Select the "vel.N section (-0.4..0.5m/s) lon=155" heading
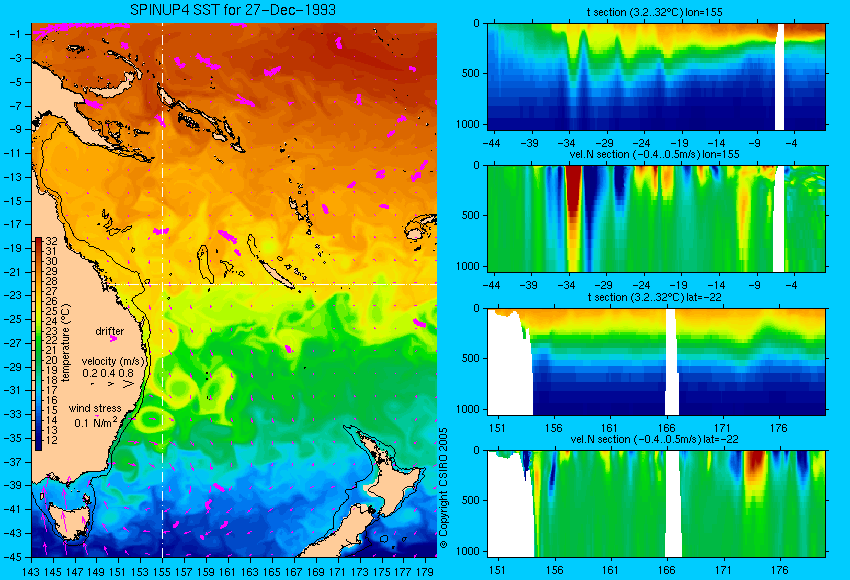The image size is (850, 580). point(654,154)
